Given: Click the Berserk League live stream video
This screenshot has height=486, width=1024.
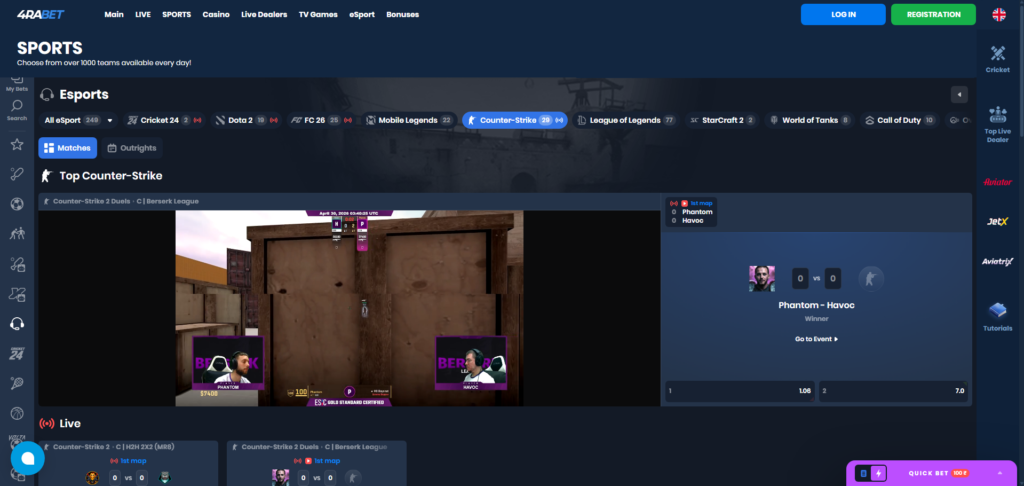Looking at the screenshot, I should point(349,308).
